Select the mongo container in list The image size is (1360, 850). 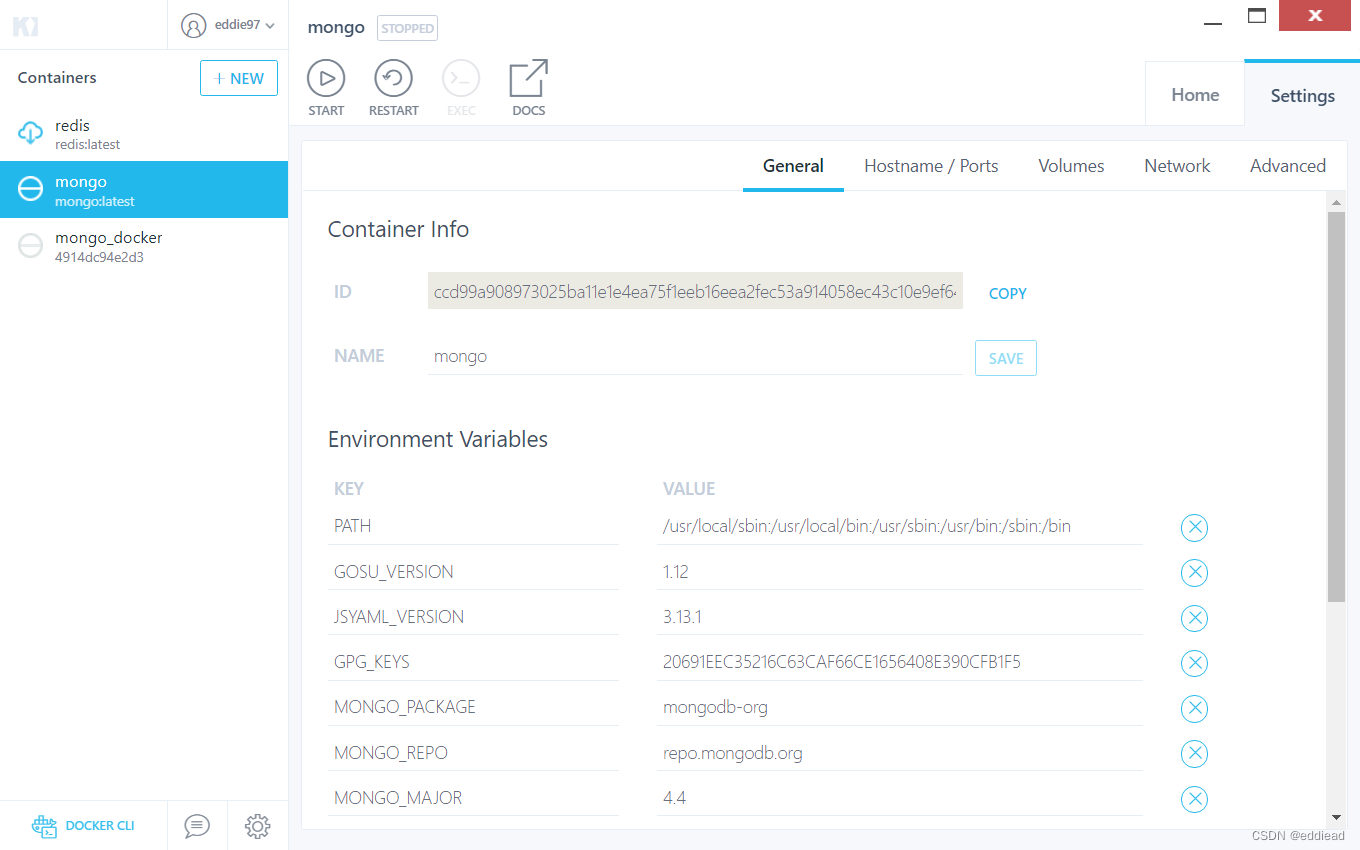pos(144,190)
